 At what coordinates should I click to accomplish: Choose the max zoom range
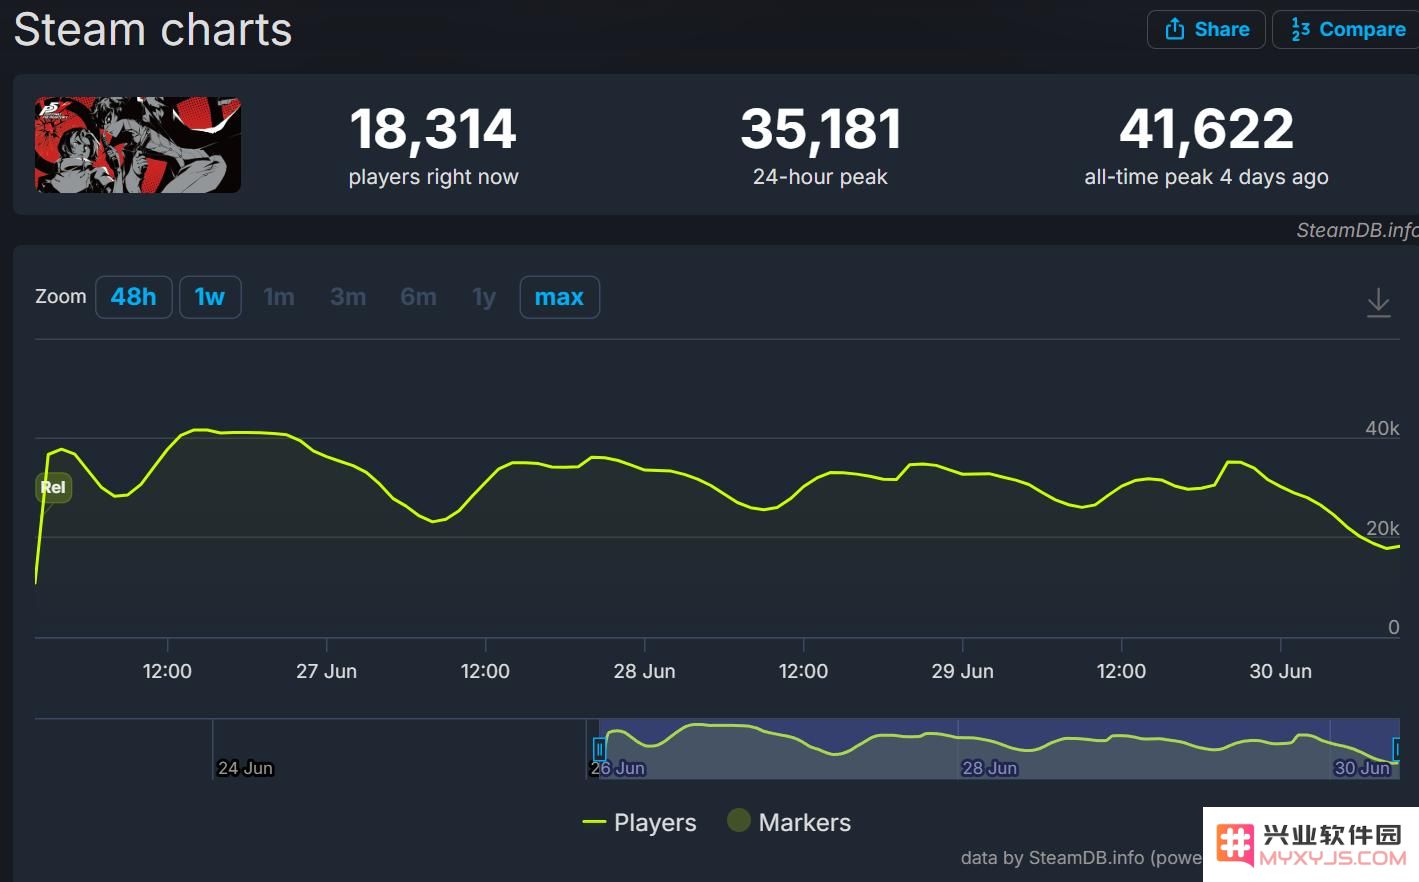559,297
